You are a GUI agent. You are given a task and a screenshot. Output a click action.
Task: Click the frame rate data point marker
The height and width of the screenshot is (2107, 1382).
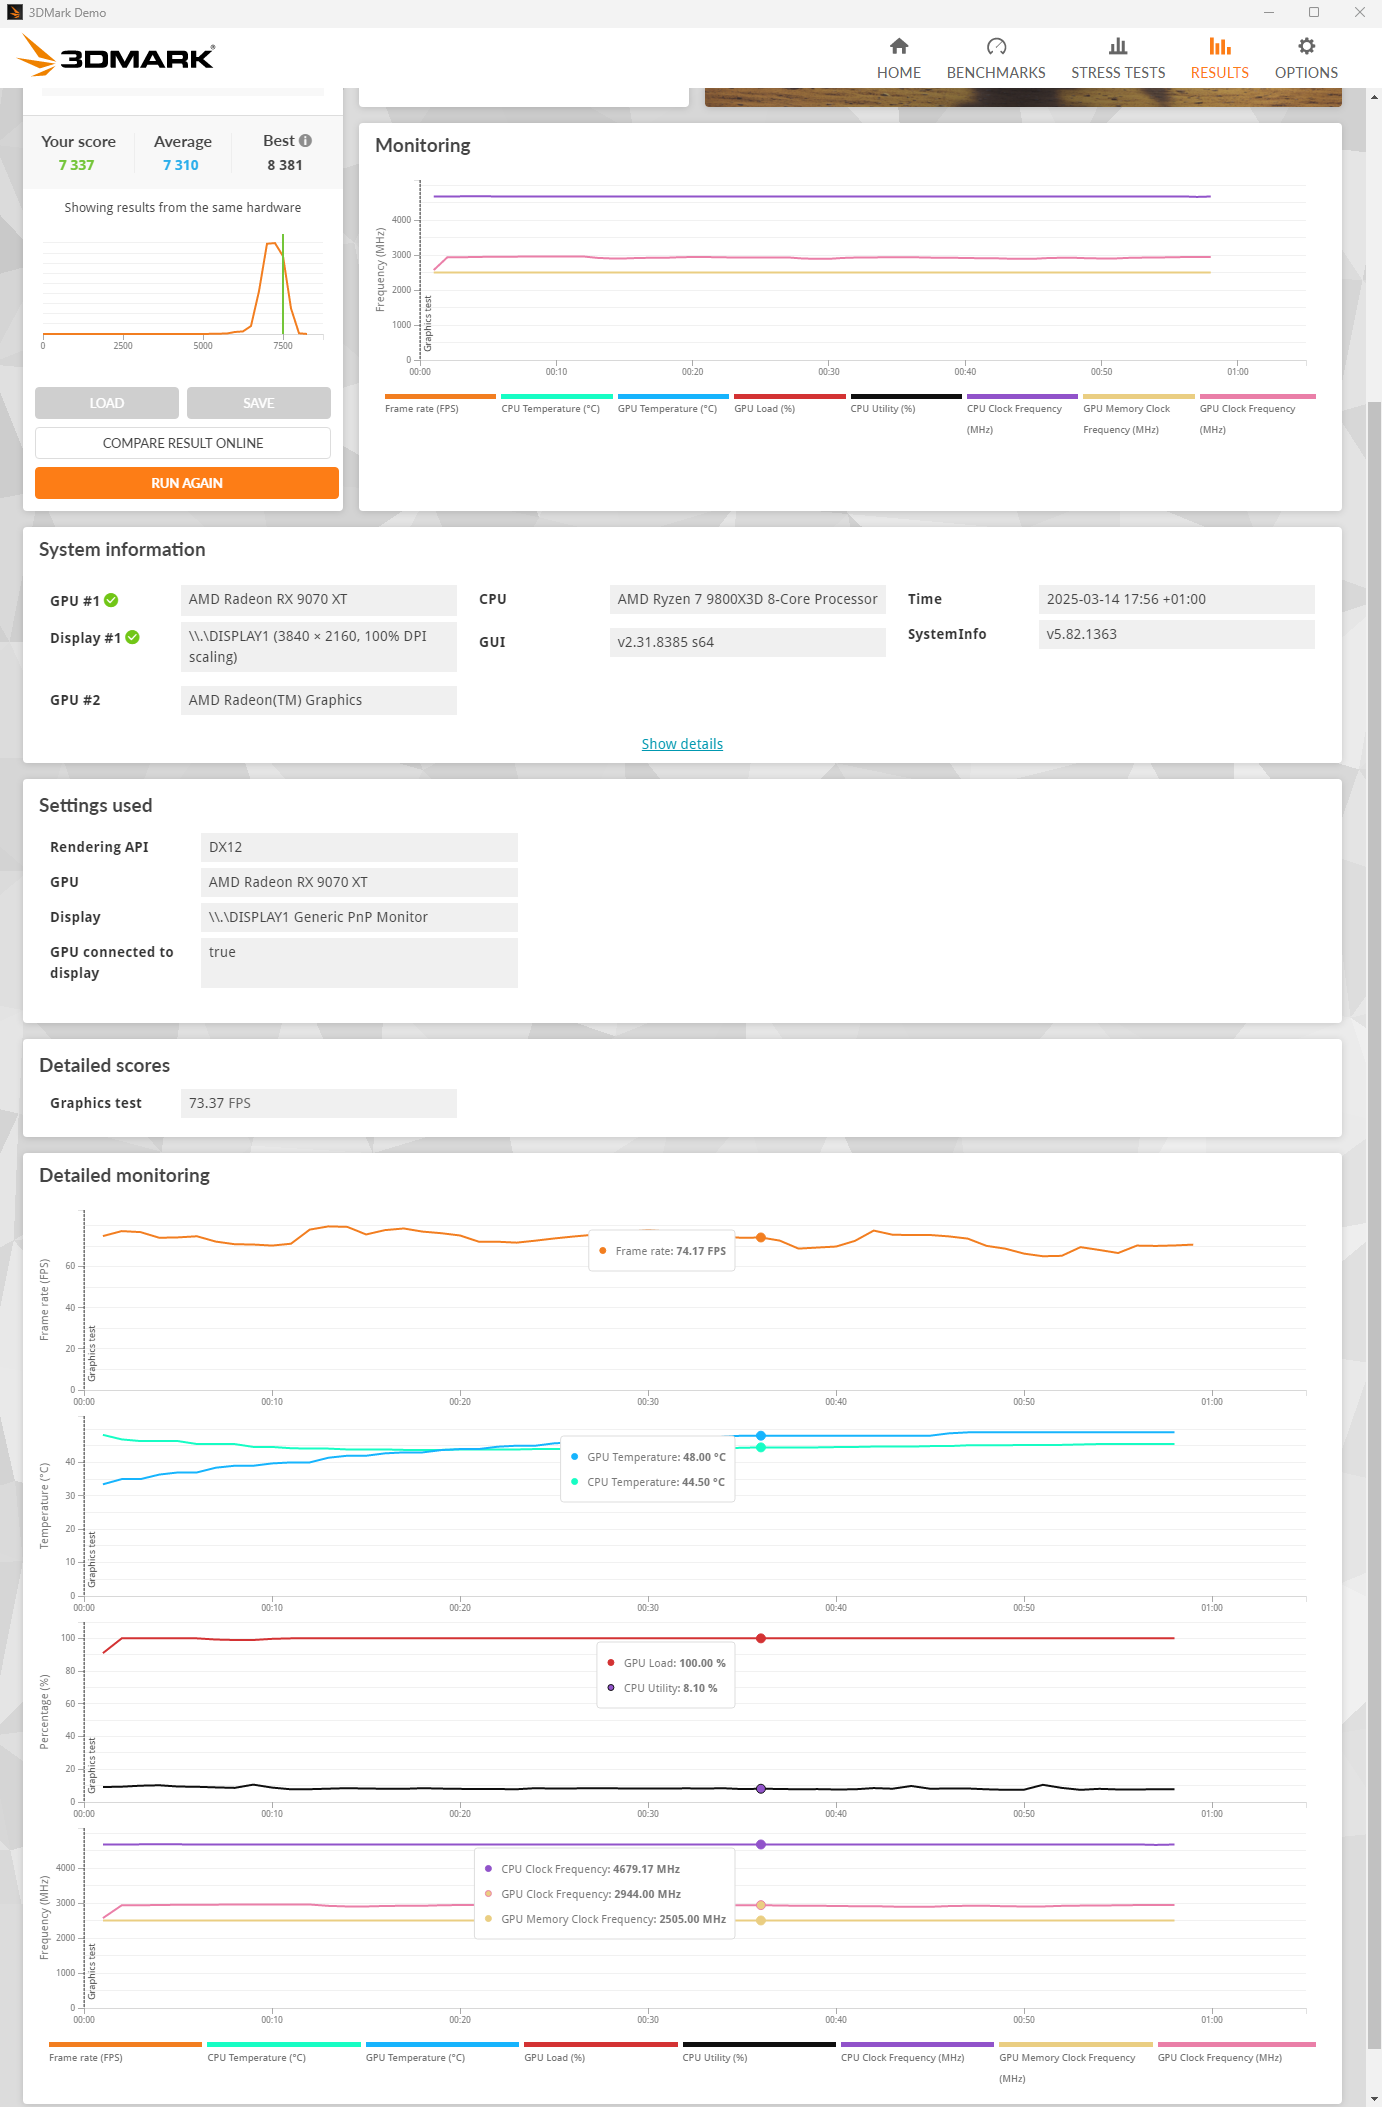pos(761,1237)
